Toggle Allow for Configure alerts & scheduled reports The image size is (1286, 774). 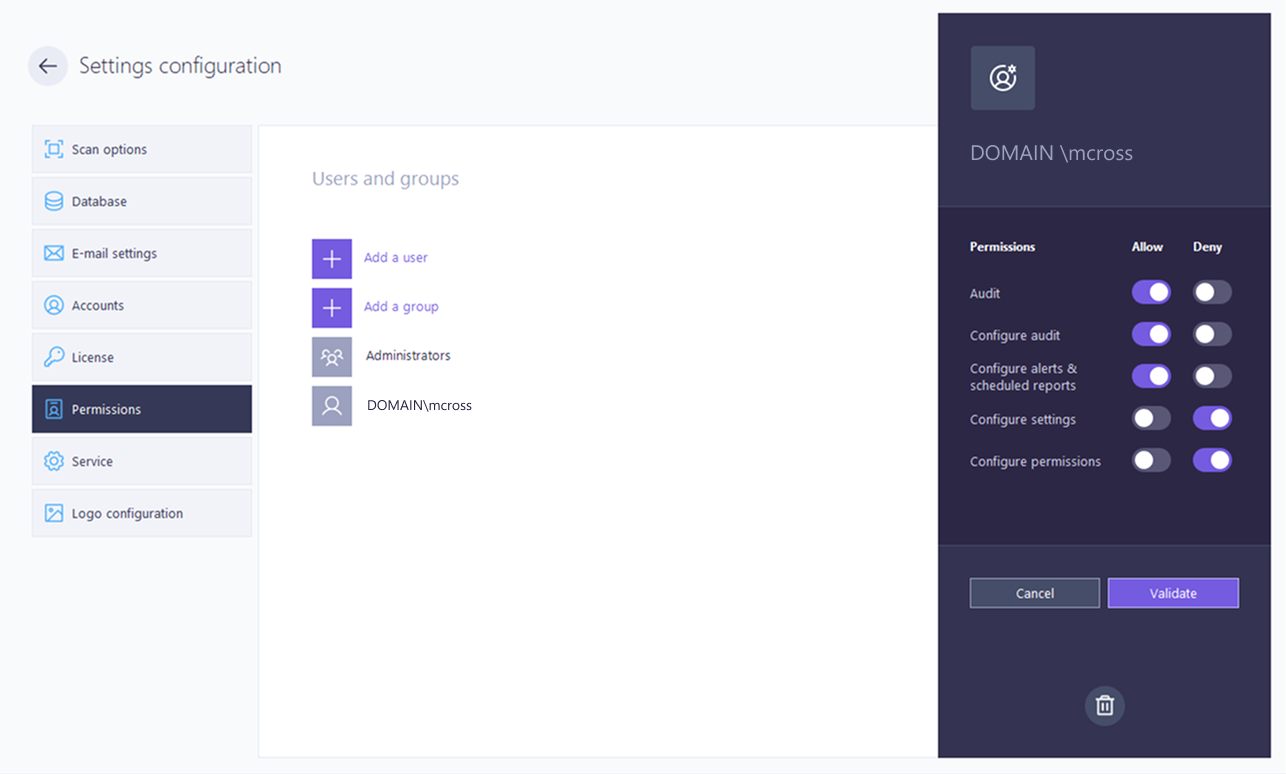[x=1151, y=376]
